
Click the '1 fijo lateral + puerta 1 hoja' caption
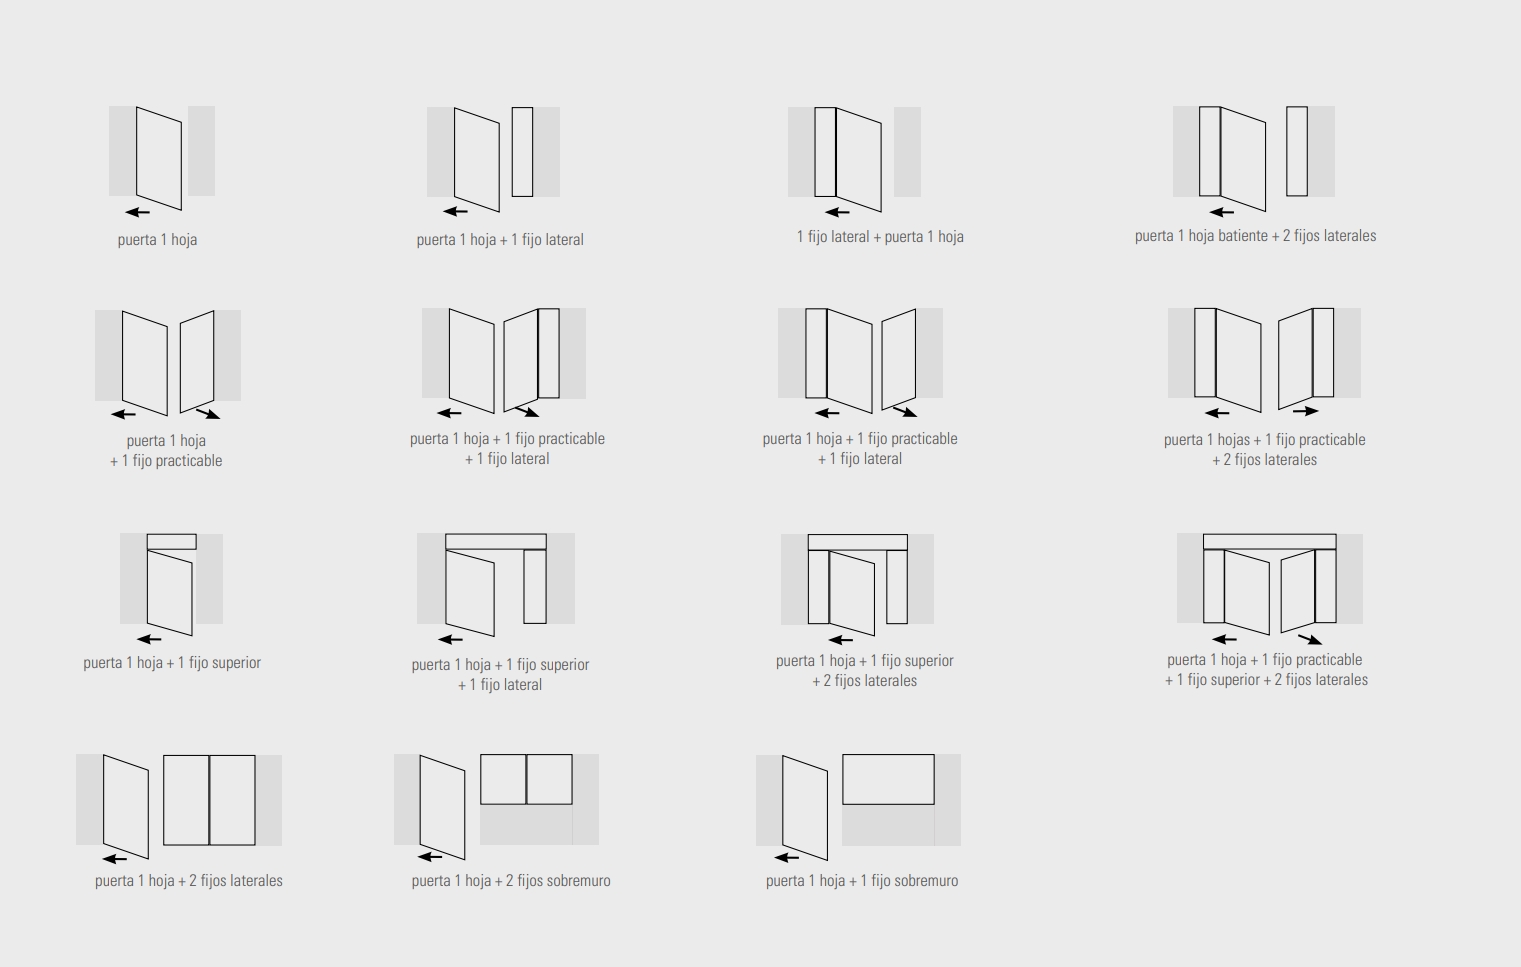click(880, 237)
